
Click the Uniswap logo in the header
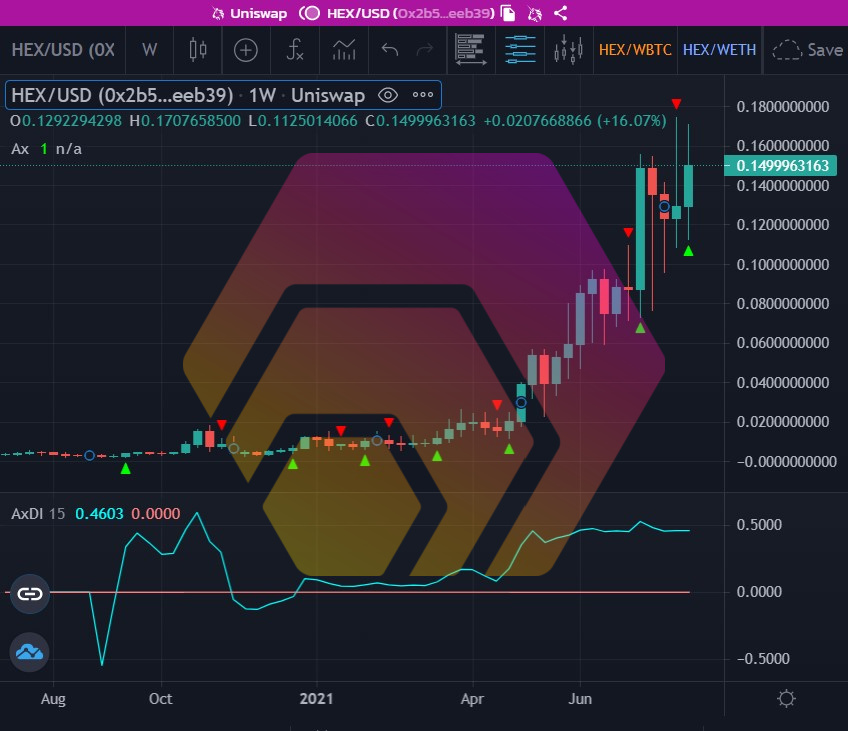tap(217, 14)
